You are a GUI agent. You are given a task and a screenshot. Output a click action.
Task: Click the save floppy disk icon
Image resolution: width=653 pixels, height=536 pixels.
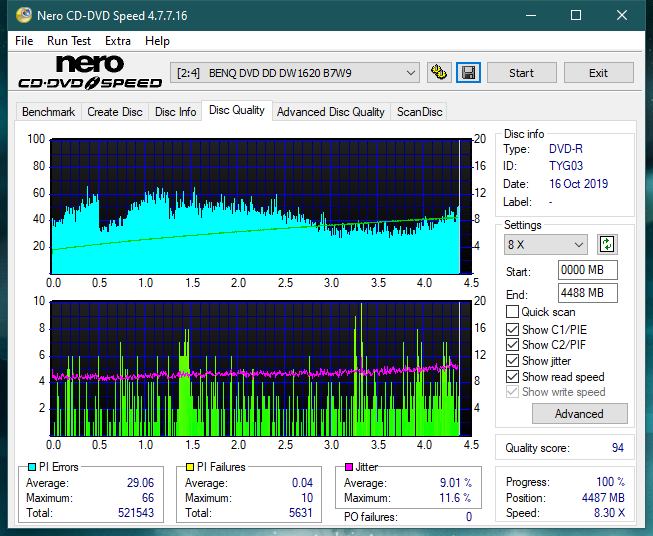click(469, 73)
